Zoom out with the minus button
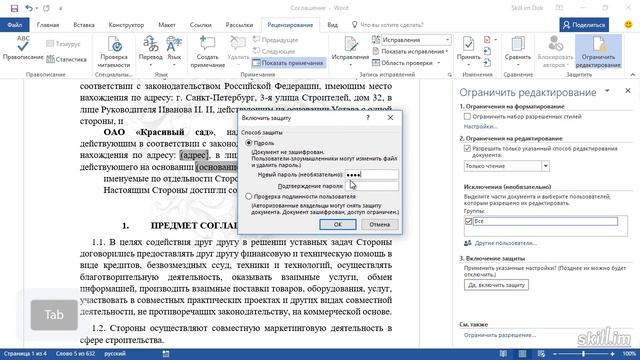The width and height of the screenshot is (640, 360). click(554, 354)
